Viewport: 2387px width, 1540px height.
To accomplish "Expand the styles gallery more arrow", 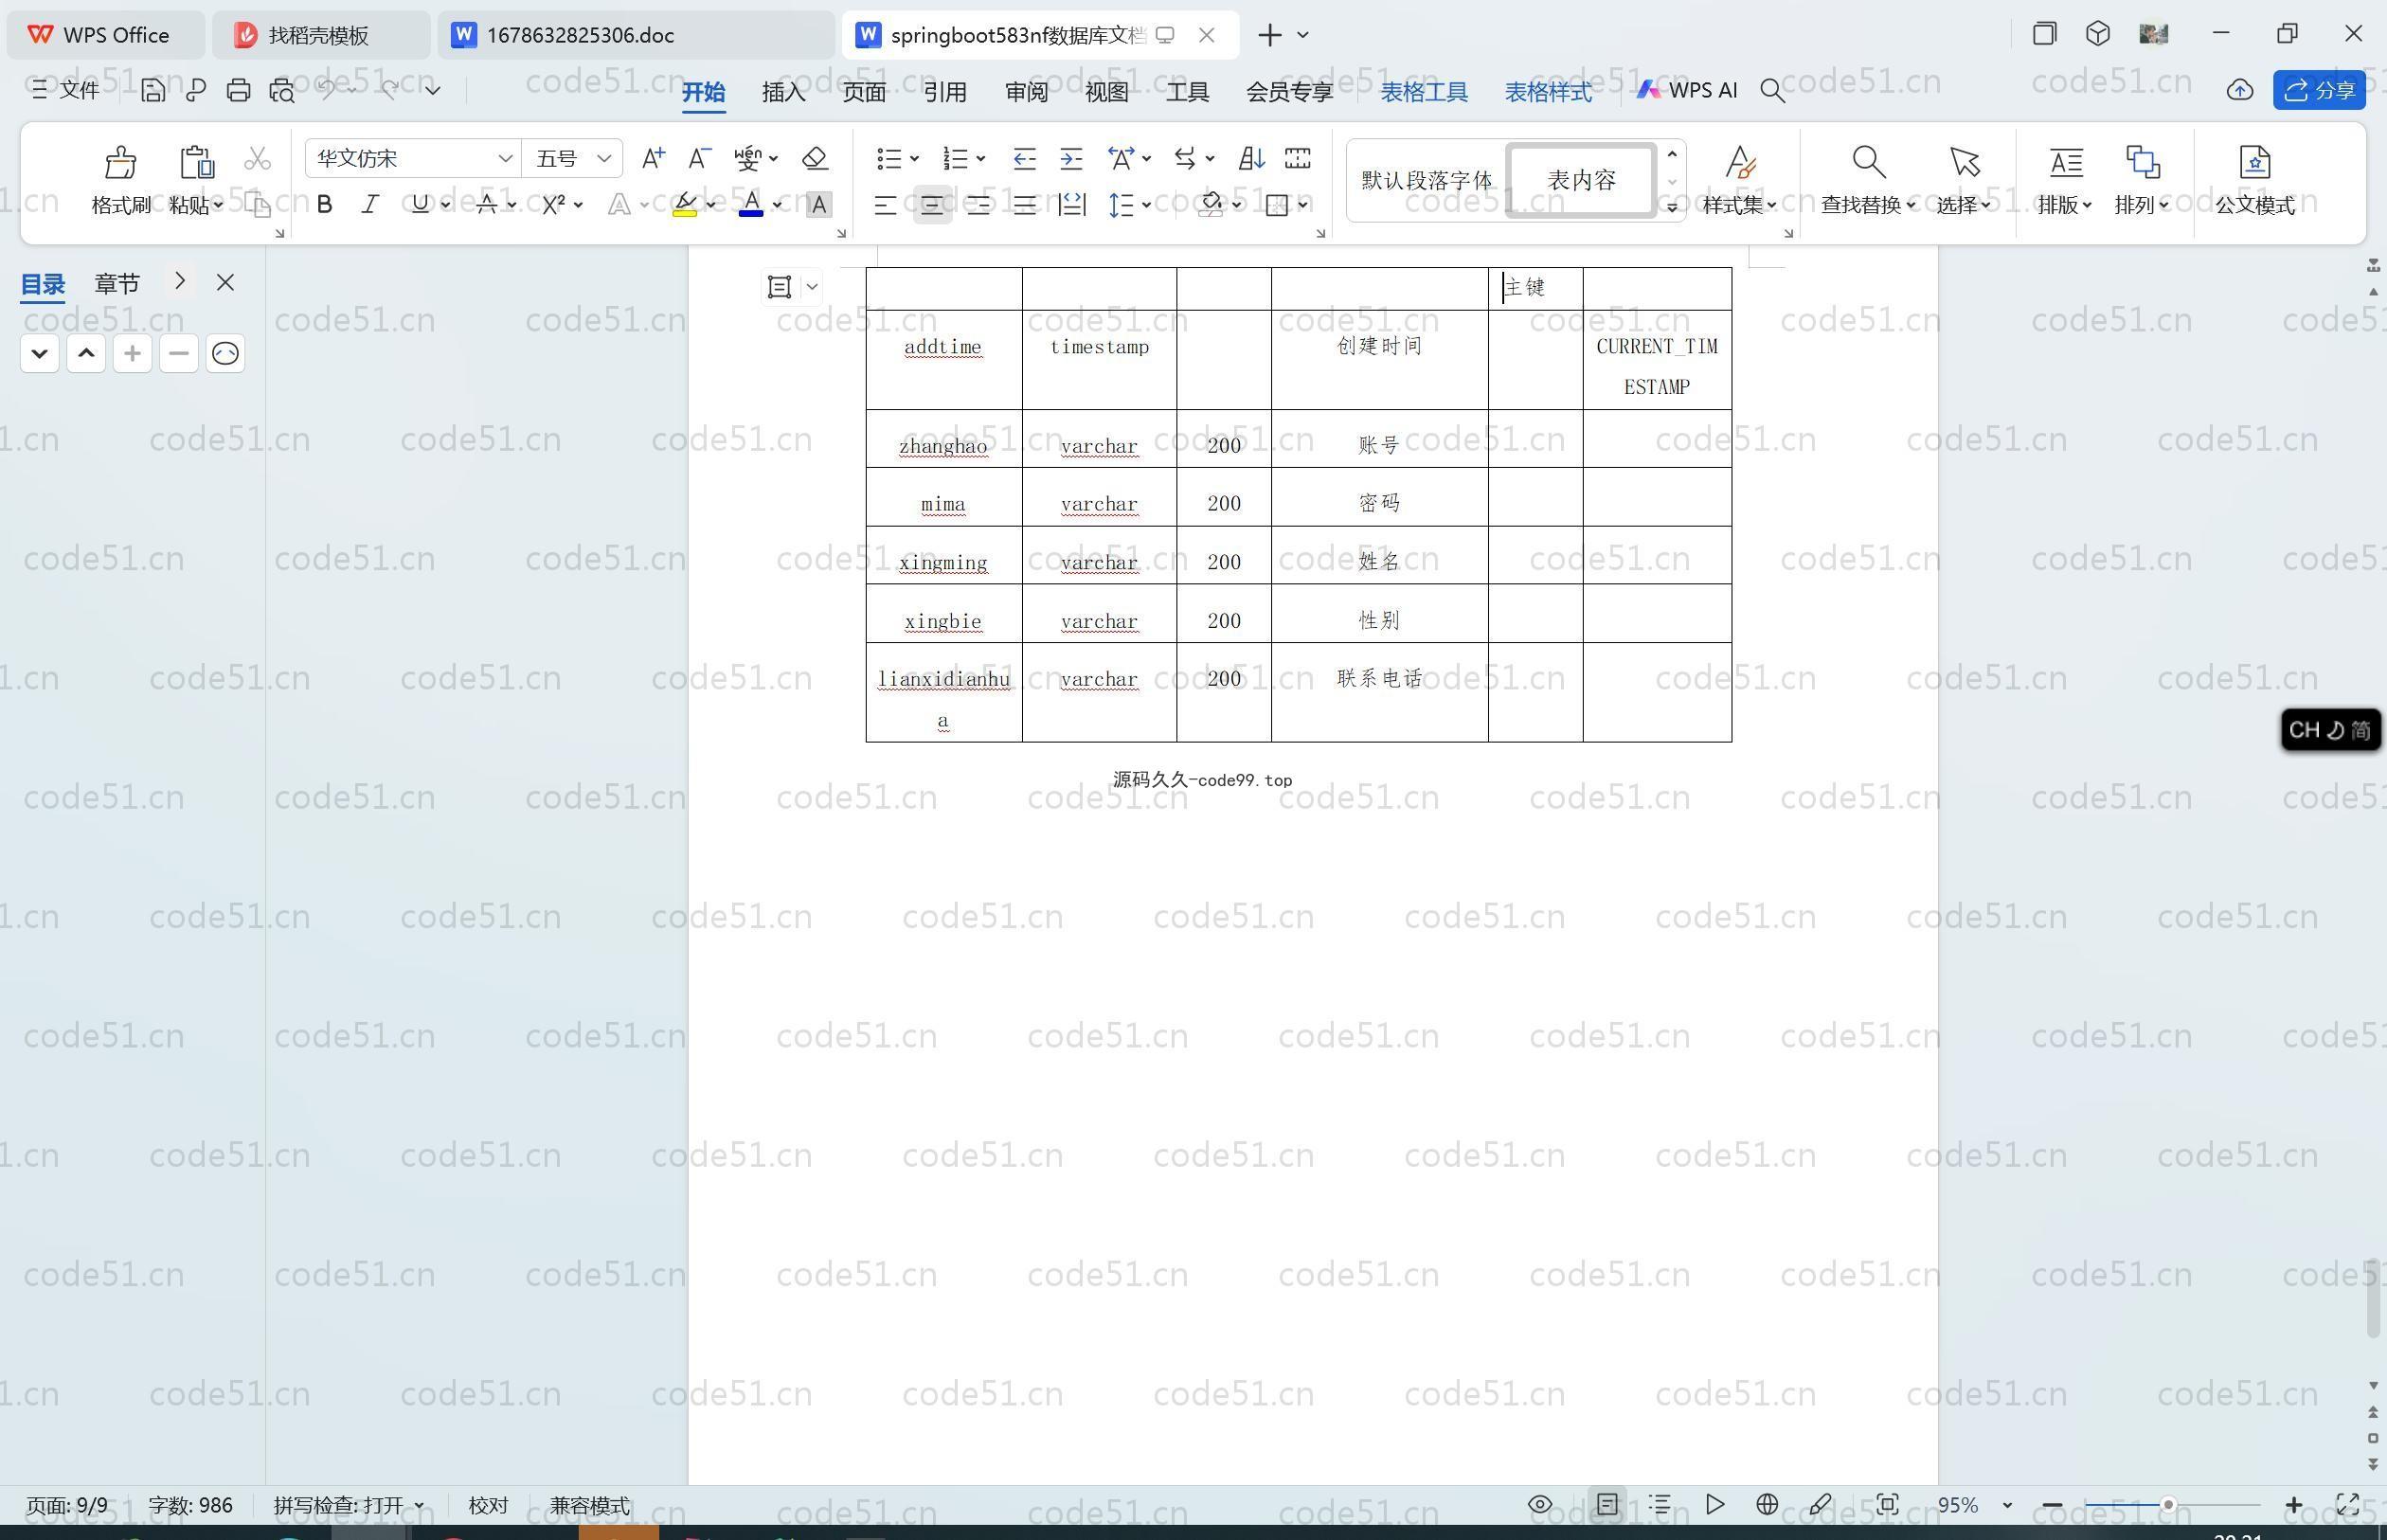I will [x=1671, y=207].
